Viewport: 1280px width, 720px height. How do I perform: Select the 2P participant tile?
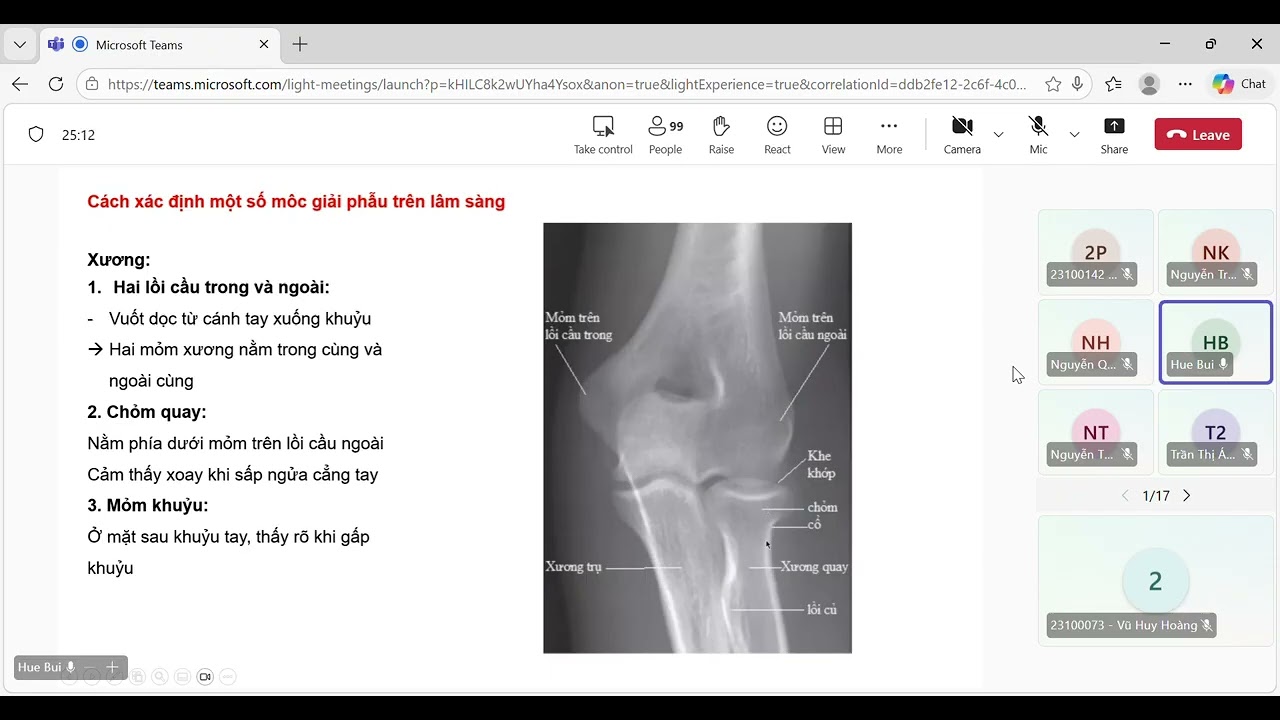1096,252
